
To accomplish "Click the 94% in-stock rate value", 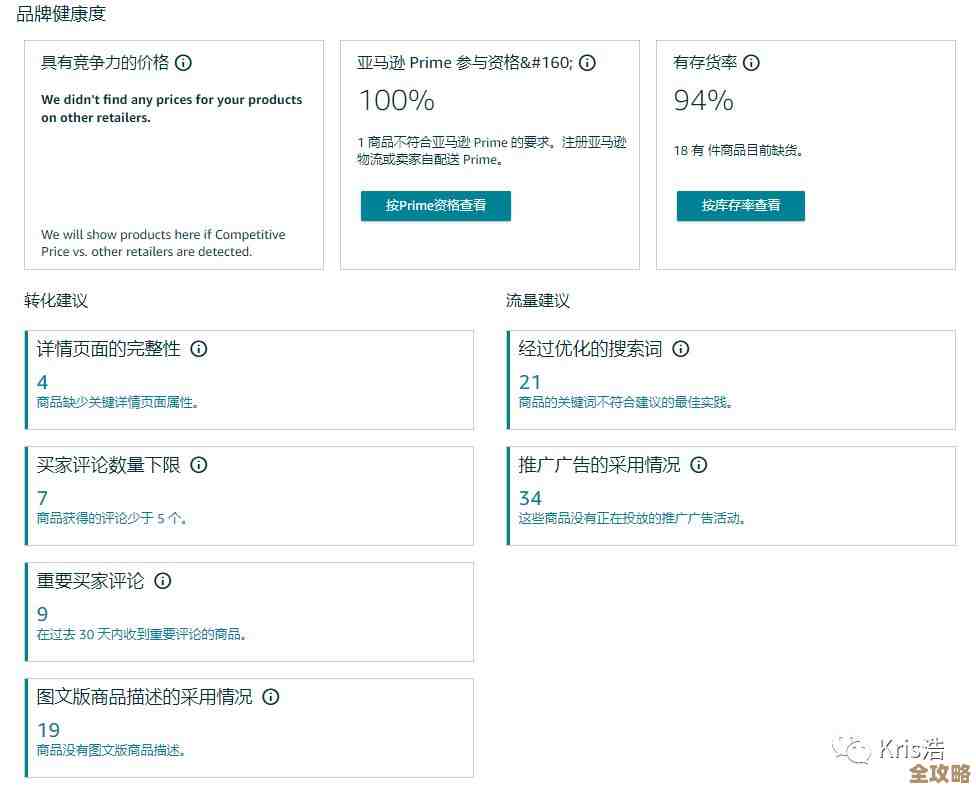I will click(x=704, y=100).
